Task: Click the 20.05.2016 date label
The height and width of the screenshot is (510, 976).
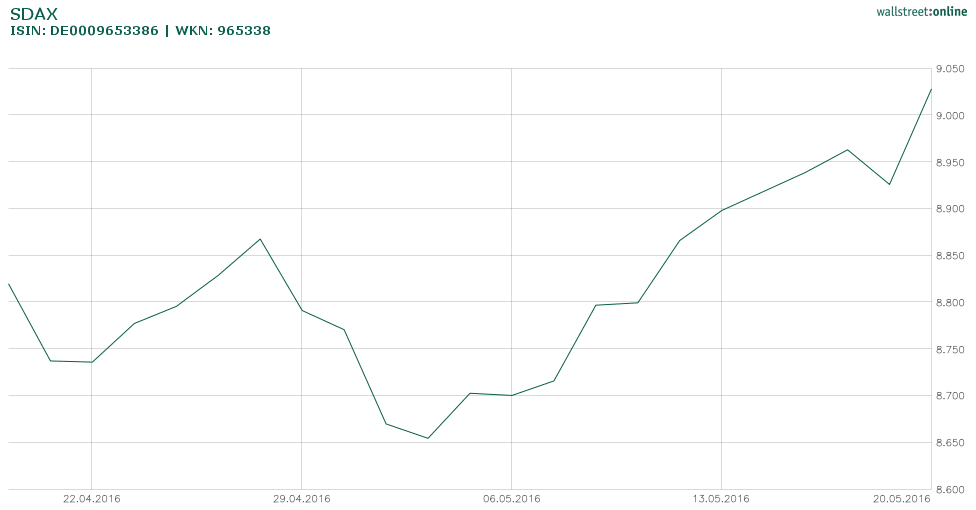Action: (x=903, y=498)
